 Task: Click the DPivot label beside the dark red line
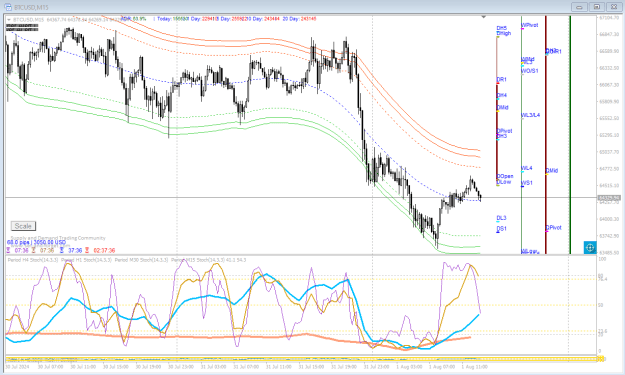(554, 228)
